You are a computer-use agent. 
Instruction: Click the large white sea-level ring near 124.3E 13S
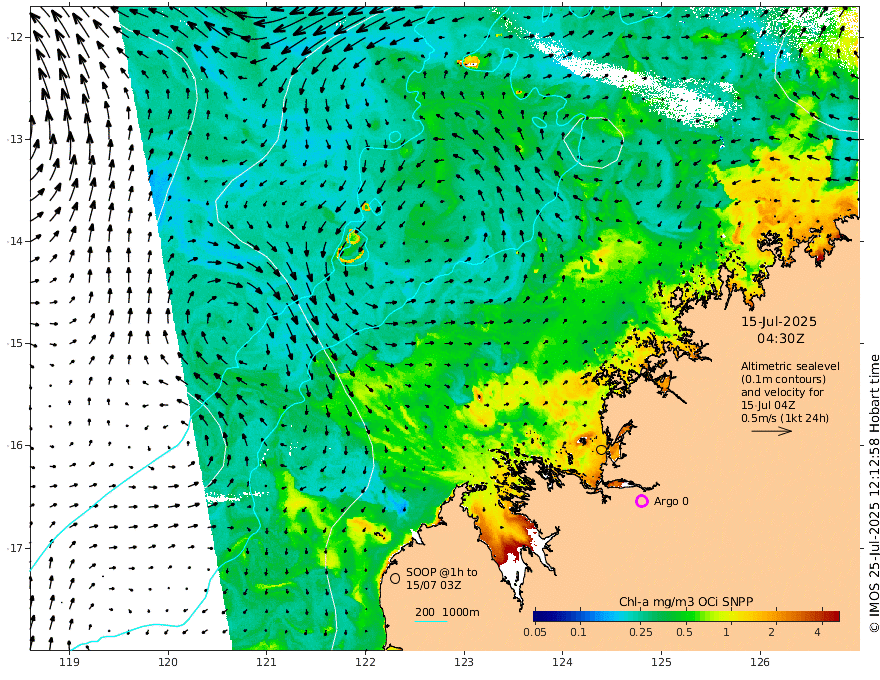[x=593, y=143]
